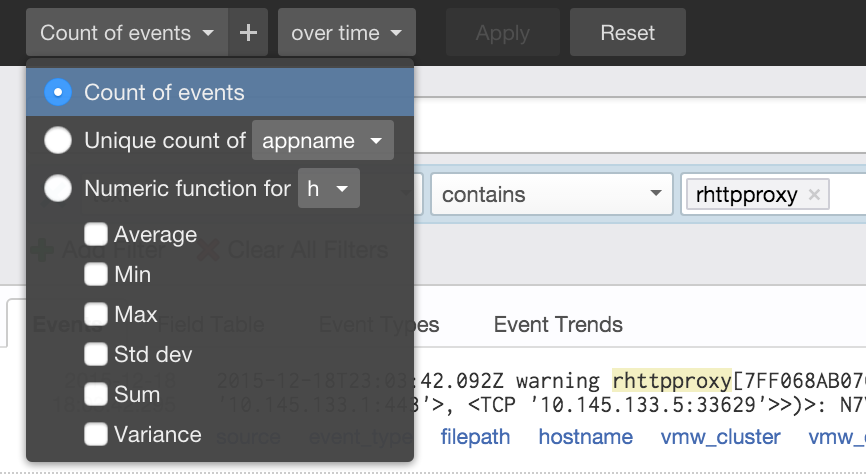Open the Event Types tab
866x476 pixels.
coord(379,325)
